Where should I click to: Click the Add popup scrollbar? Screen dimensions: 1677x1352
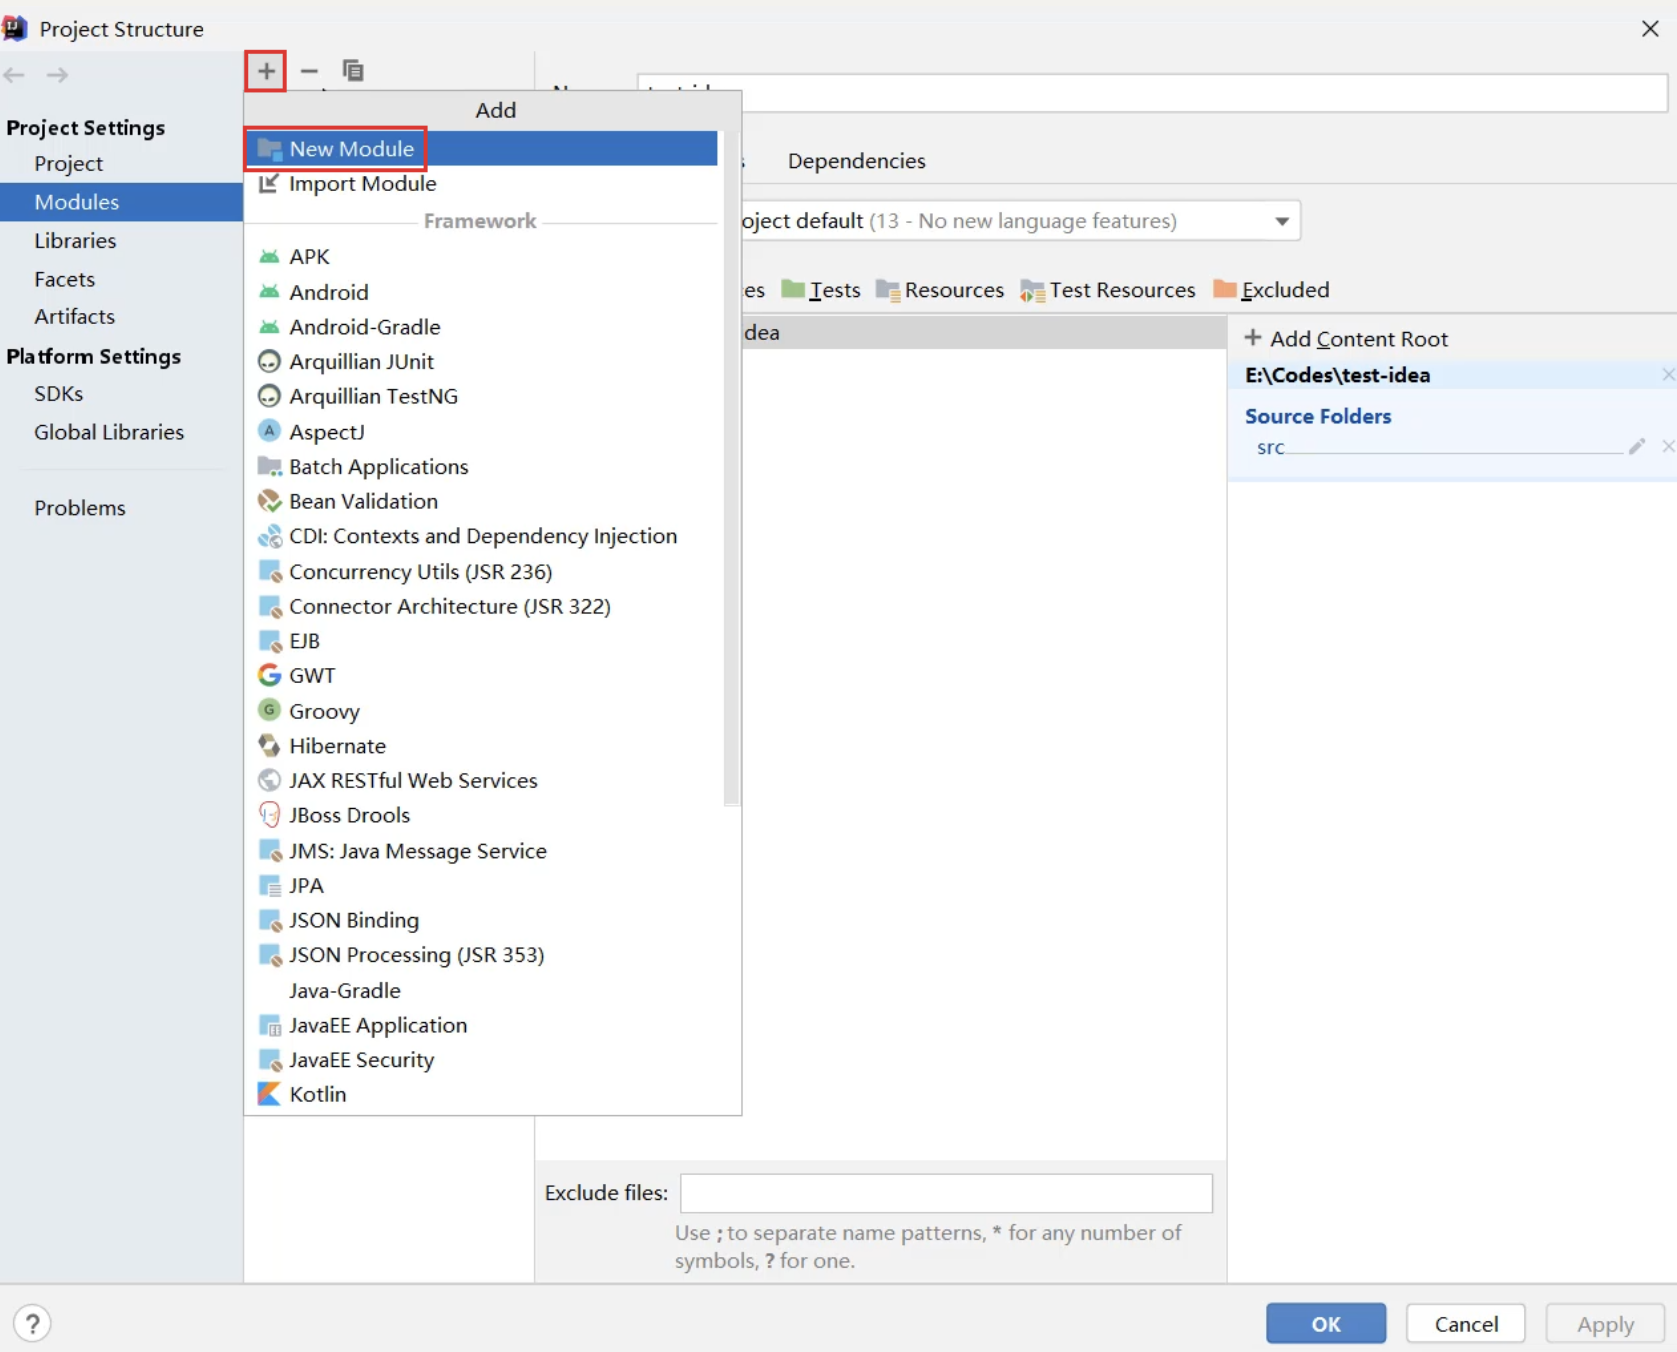point(732,468)
